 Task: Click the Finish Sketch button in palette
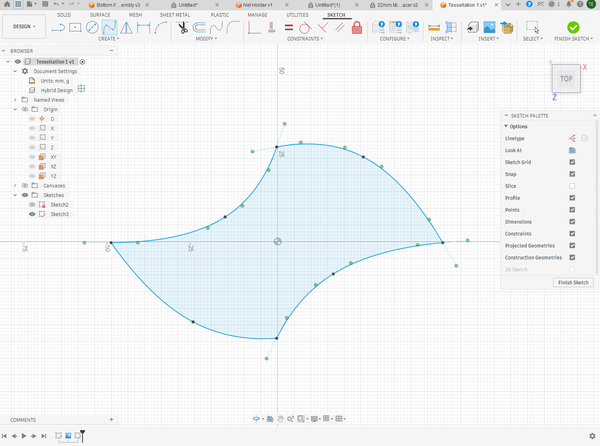click(573, 282)
